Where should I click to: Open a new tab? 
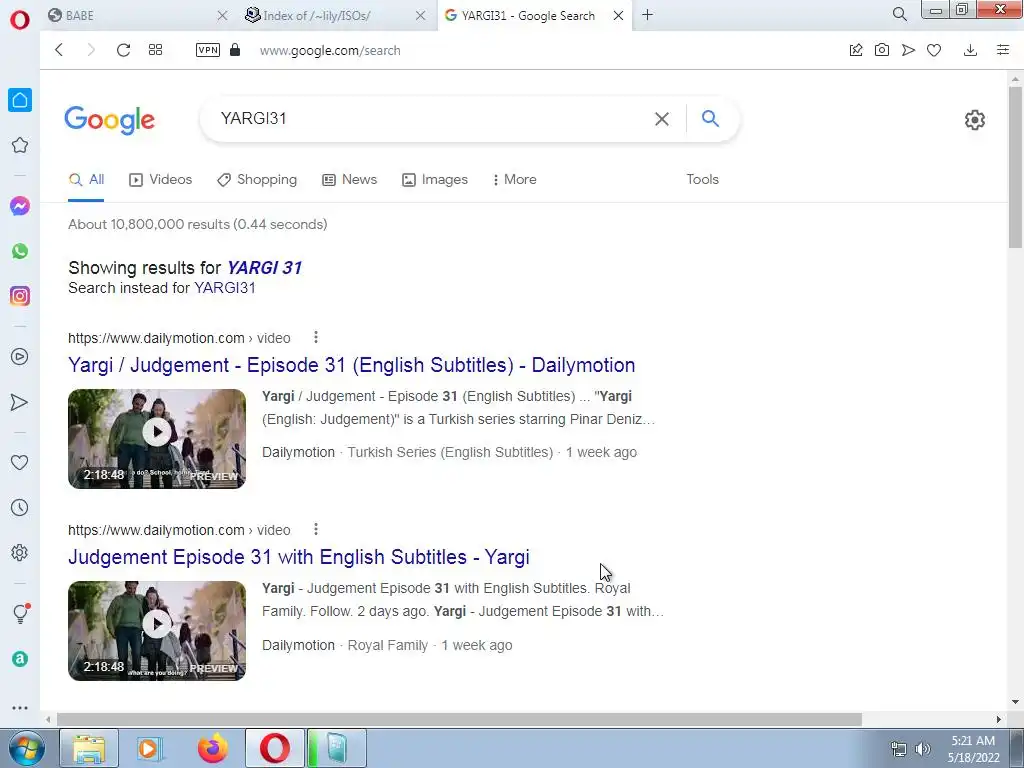[x=647, y=14]
